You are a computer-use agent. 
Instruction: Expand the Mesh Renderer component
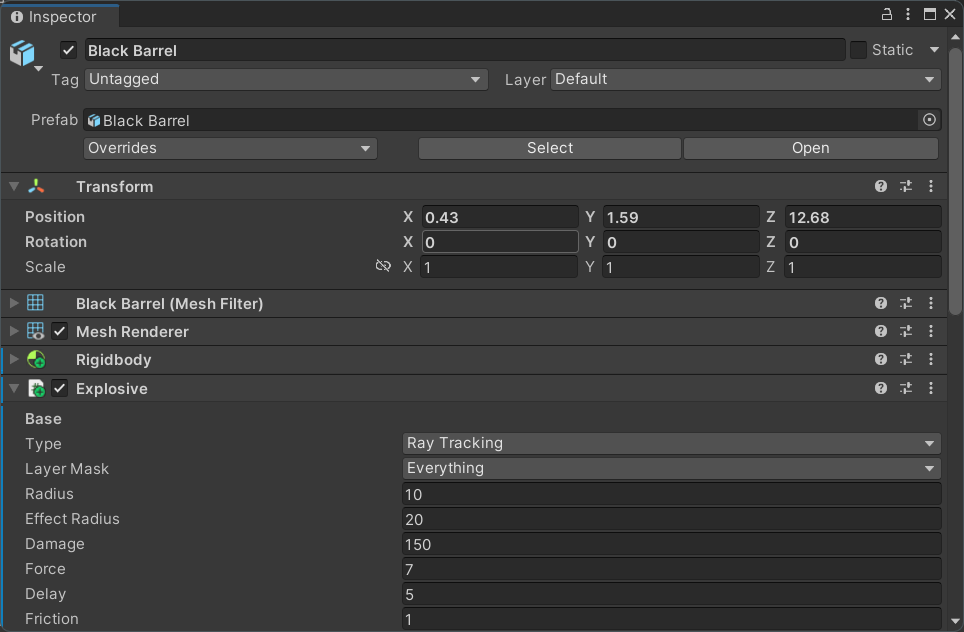[x=14, y=331]
